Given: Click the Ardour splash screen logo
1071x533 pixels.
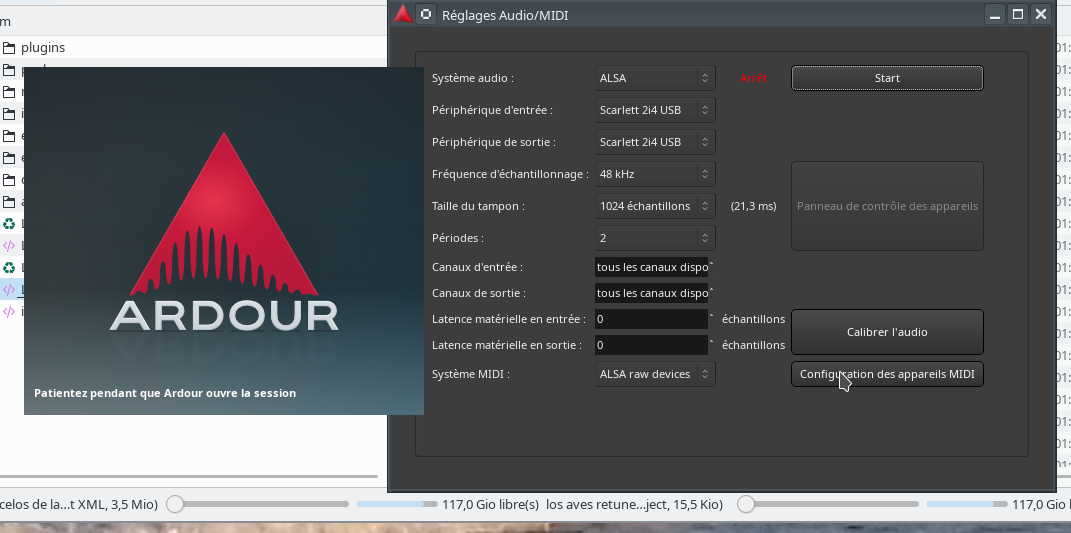Looking at the screenshot, I should (x=224, y=232).
